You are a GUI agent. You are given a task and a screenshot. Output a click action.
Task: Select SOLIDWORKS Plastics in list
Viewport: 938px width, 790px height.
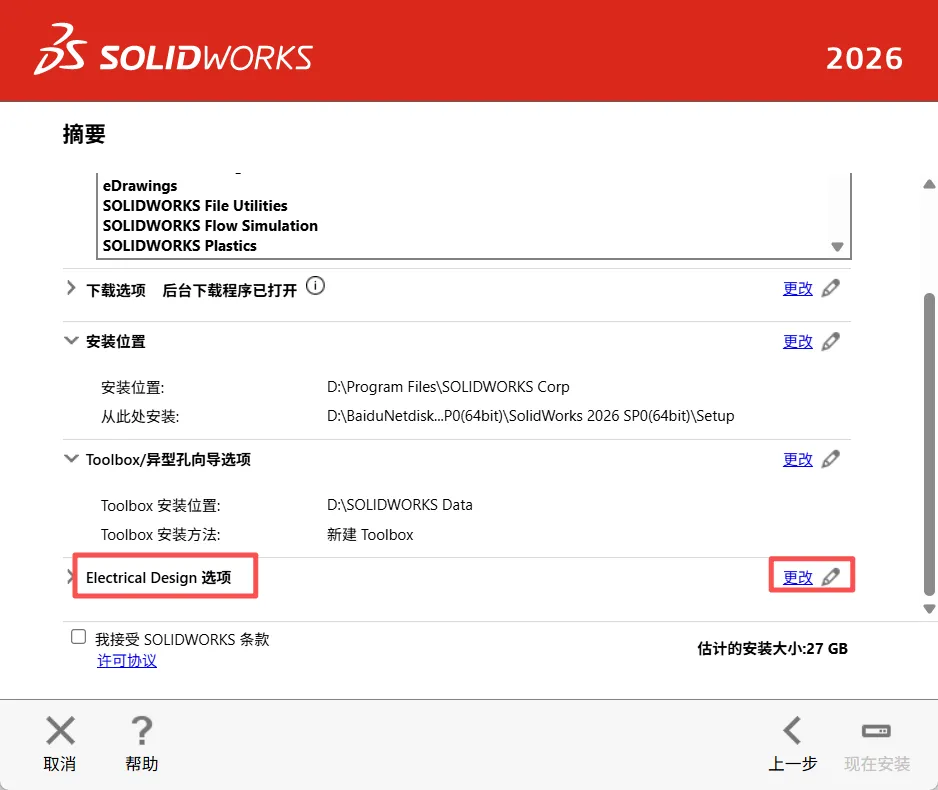pyautogui.click(x=179, y=246)
